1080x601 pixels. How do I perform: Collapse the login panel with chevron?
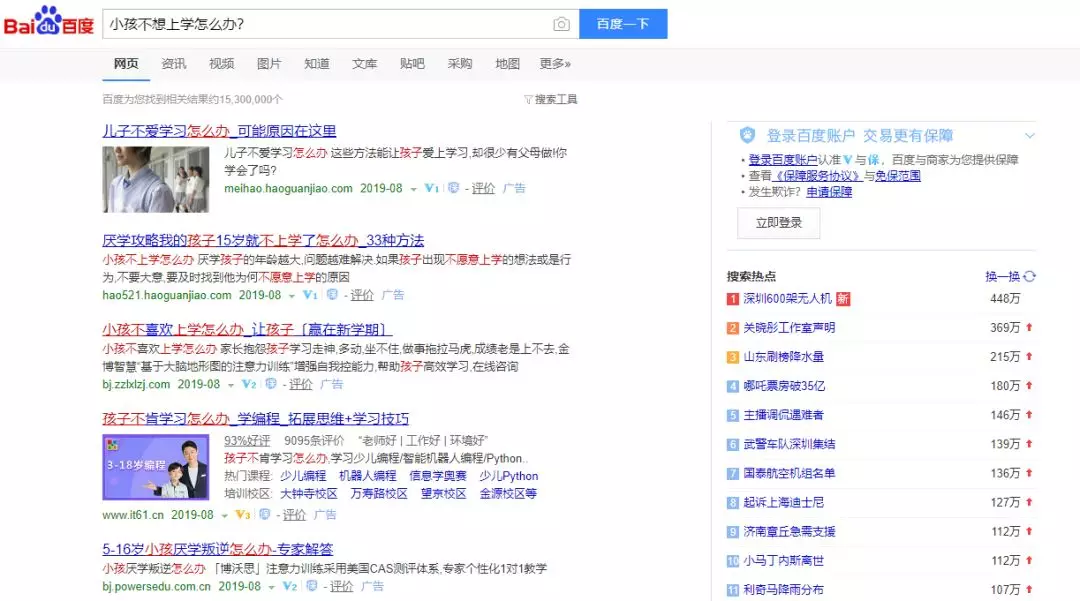point(1029,136)
